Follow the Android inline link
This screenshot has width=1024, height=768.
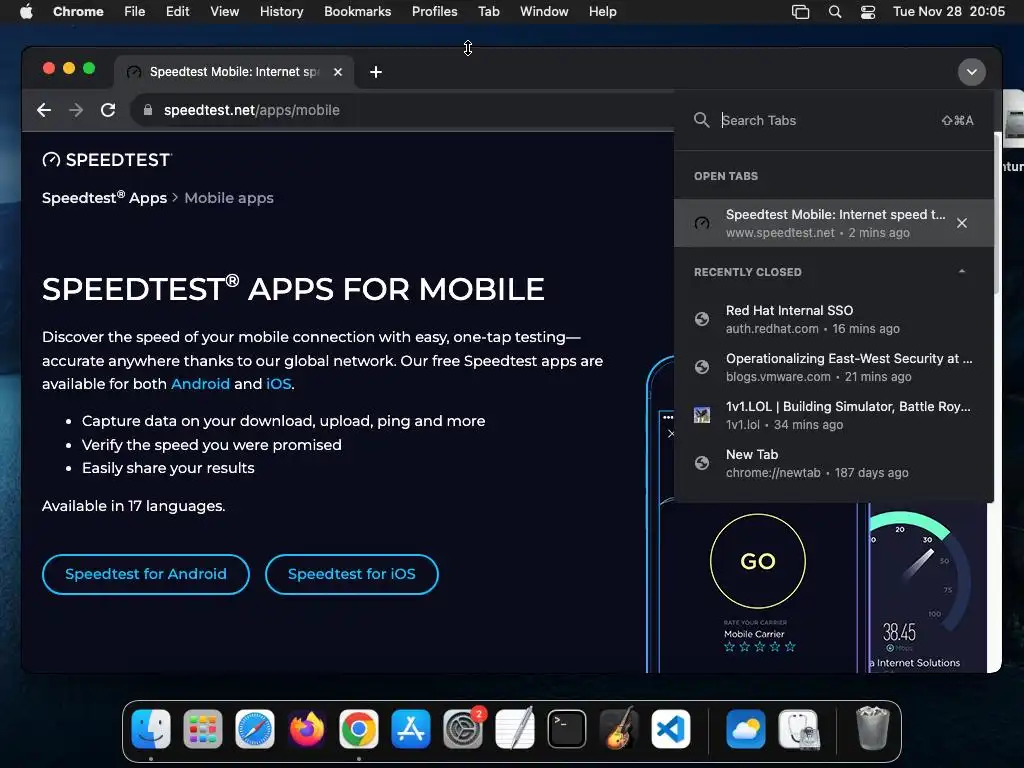coord(200,384)
